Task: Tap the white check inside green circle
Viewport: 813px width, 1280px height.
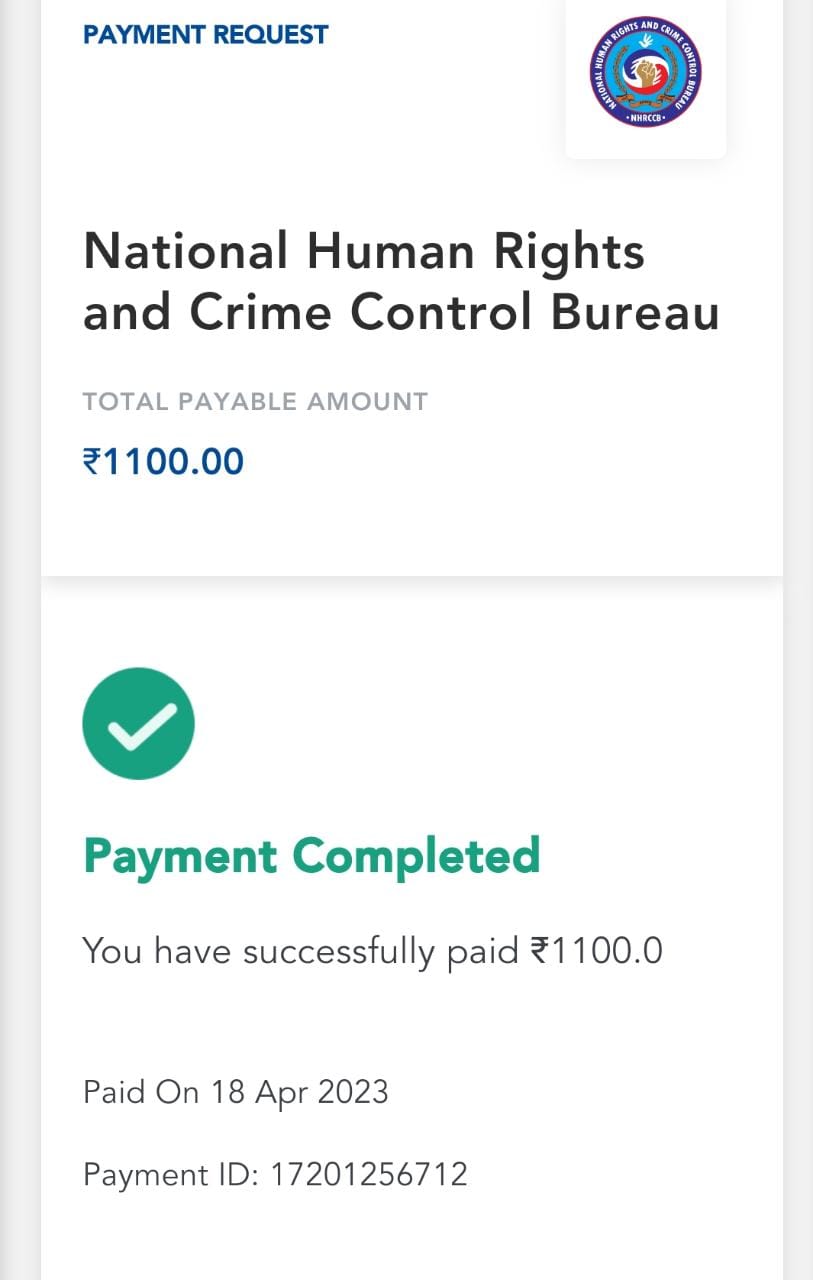Action: [140, 725]
